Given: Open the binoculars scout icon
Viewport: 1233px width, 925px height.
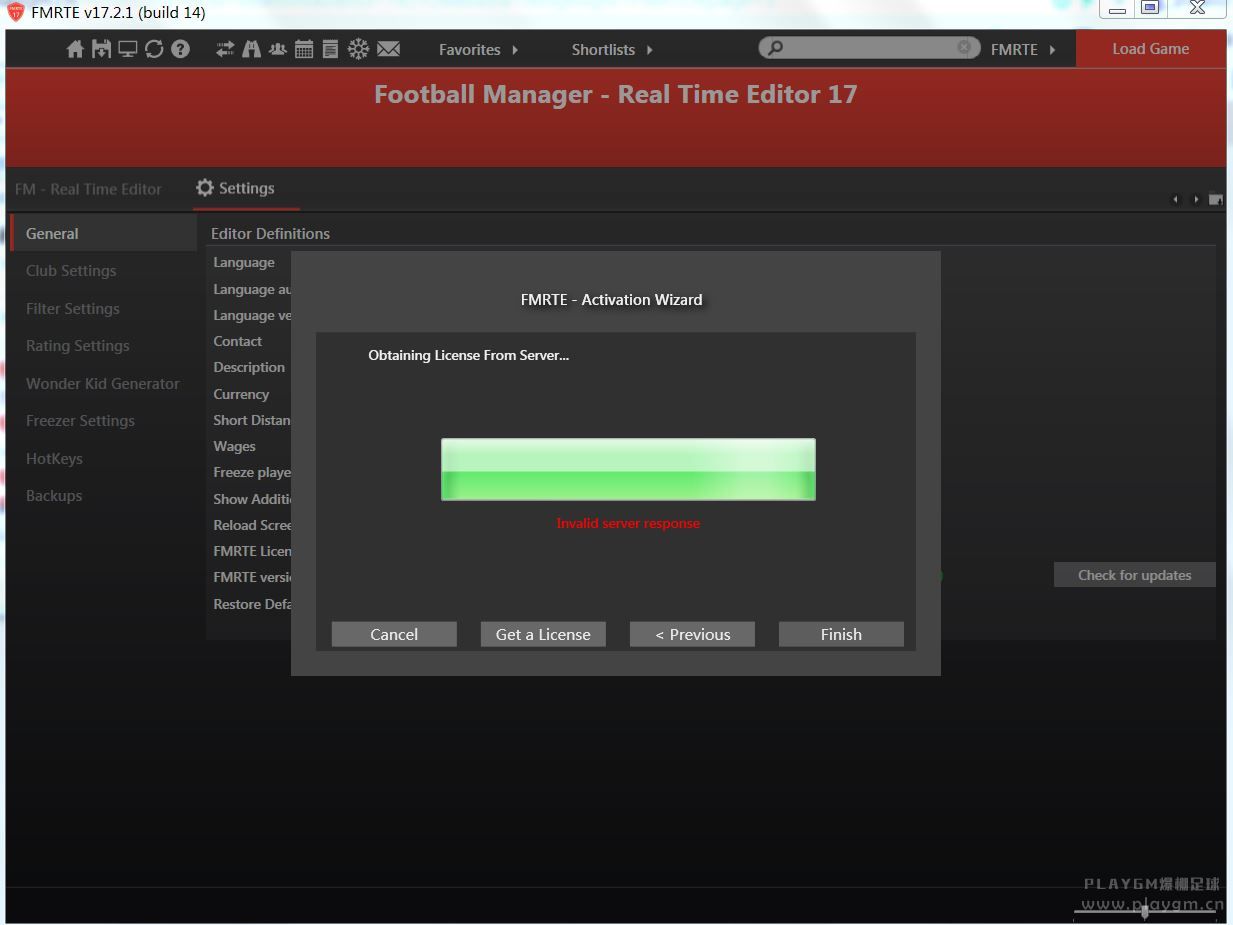Looking at the screenshot, I should click(x=251, y=49).
